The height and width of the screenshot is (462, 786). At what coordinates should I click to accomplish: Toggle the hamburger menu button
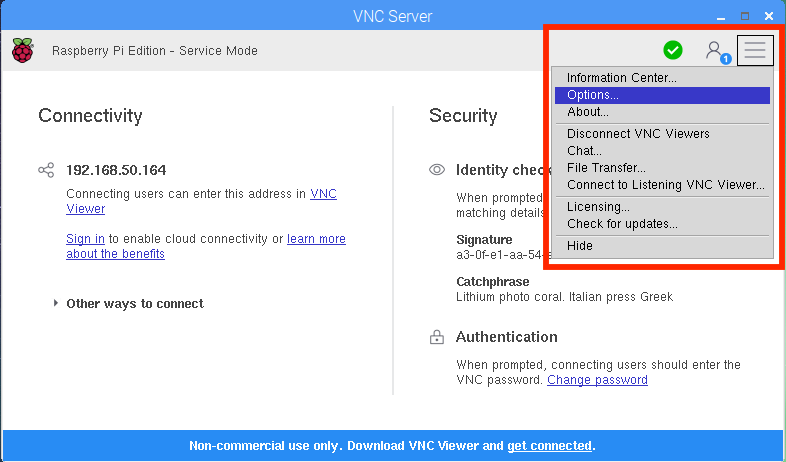pos(755,50)
